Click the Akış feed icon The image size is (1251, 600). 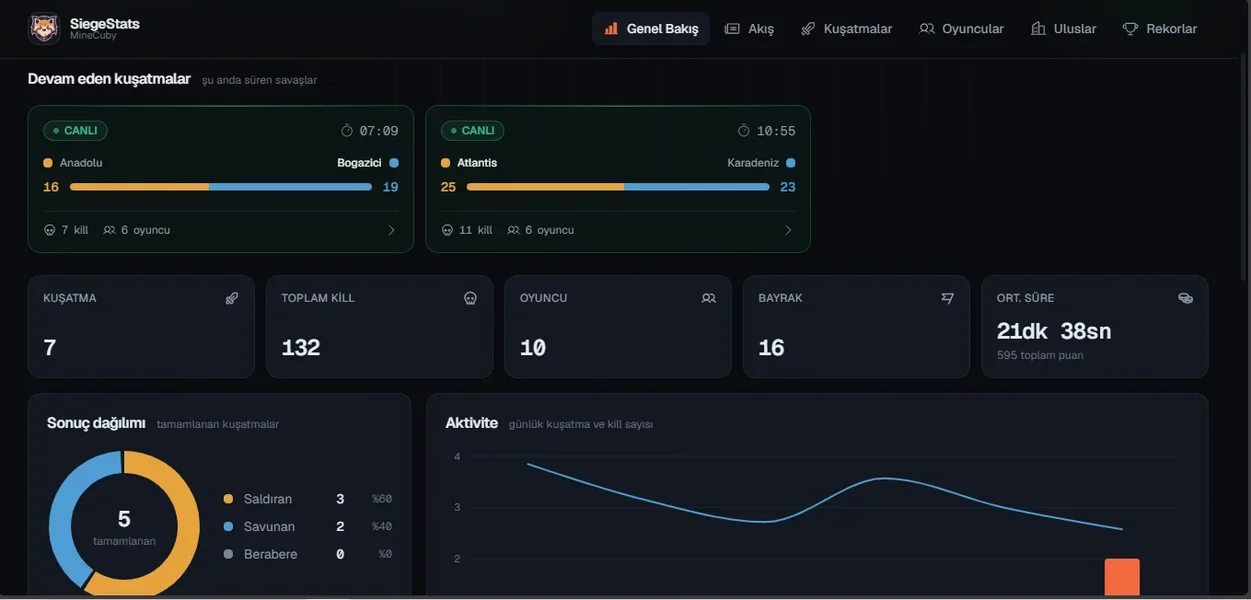point(732,29)
